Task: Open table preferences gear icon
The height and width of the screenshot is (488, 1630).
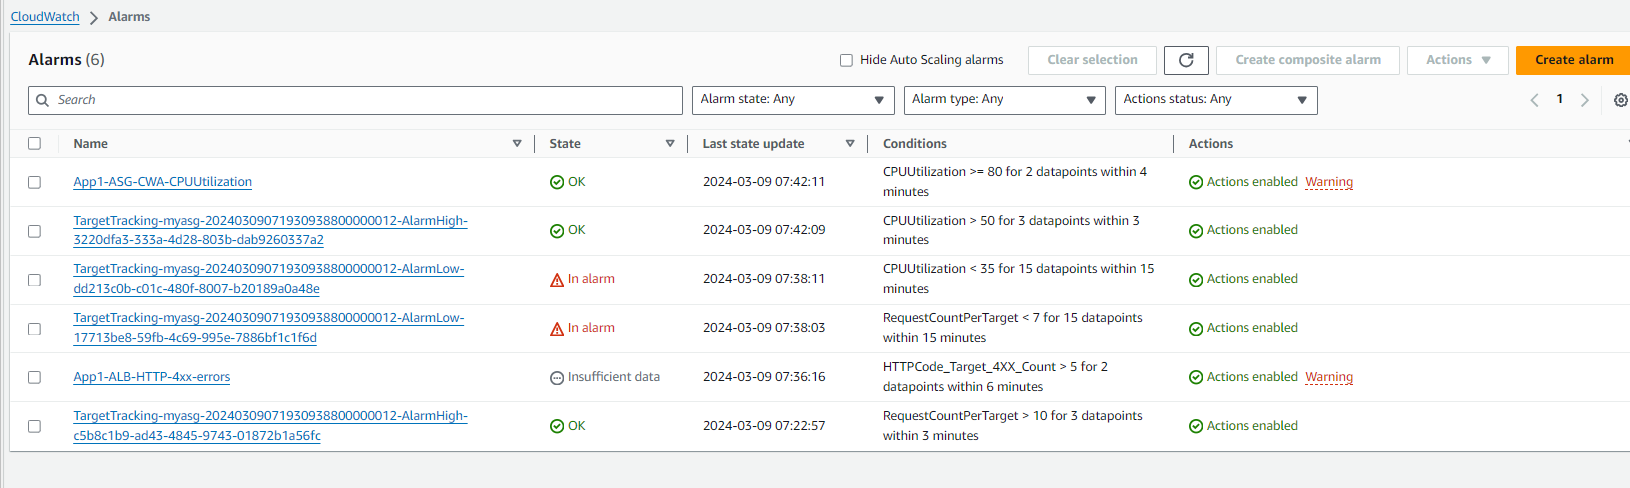Action: (x=1620, y=100)
